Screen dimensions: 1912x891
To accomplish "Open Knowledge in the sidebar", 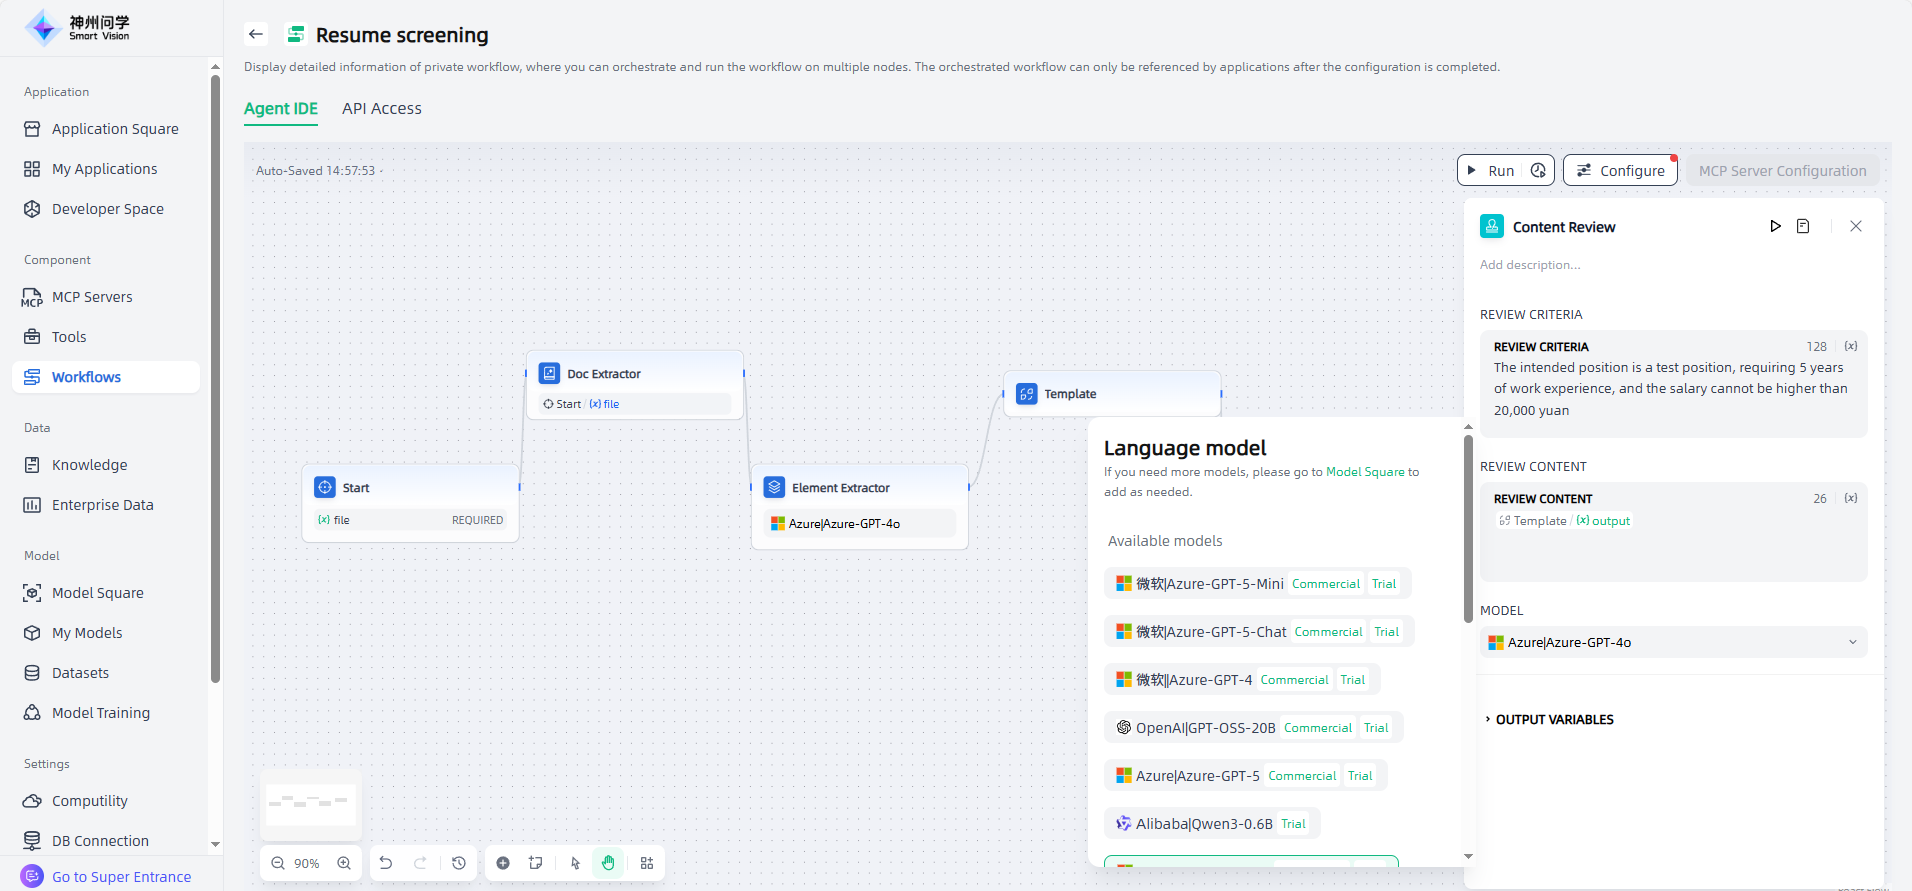I will 89,465.
